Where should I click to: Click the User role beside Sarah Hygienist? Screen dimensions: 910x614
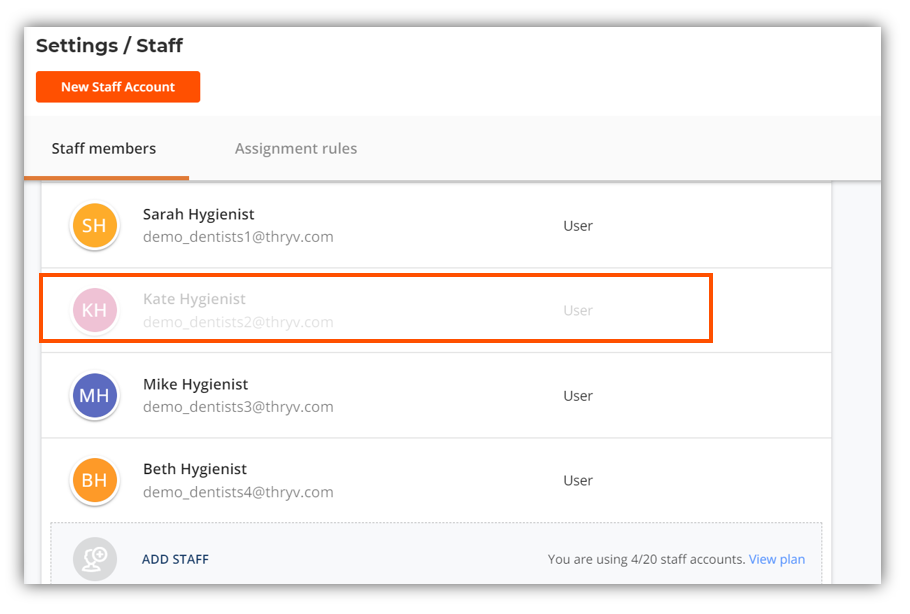tap(578, 226)
